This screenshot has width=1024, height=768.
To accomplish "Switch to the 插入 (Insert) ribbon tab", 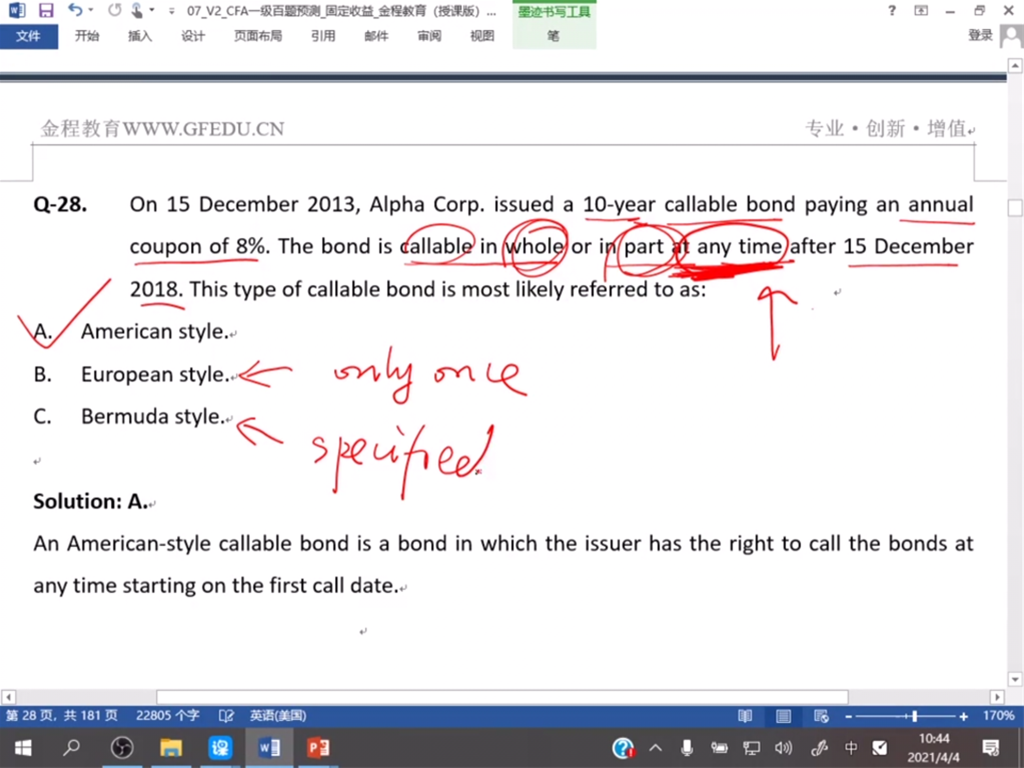I will pos(140,36).
